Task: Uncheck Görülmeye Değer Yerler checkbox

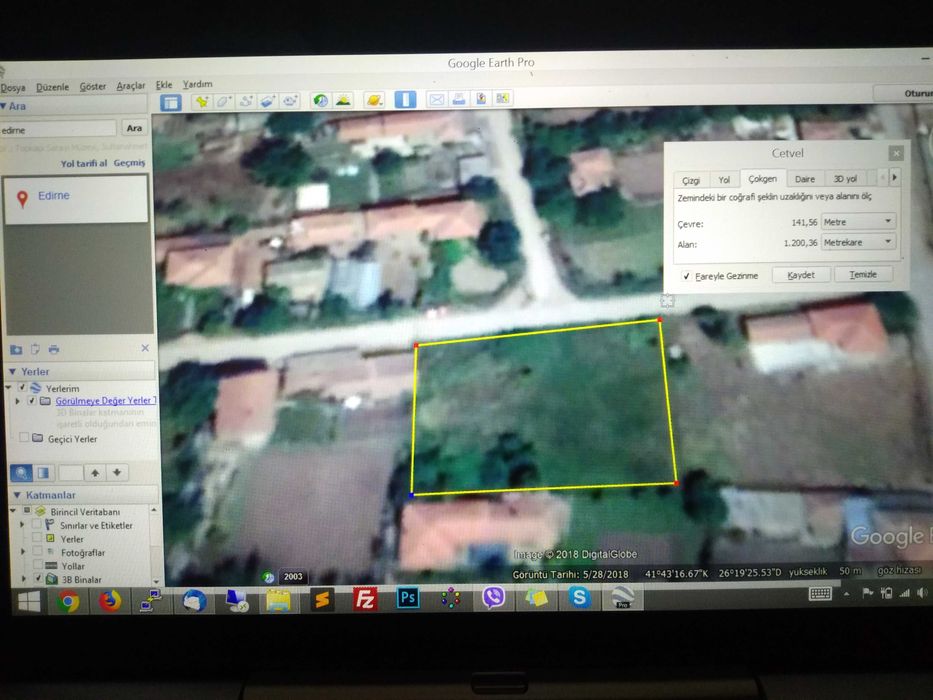Action: coord(32,401)
